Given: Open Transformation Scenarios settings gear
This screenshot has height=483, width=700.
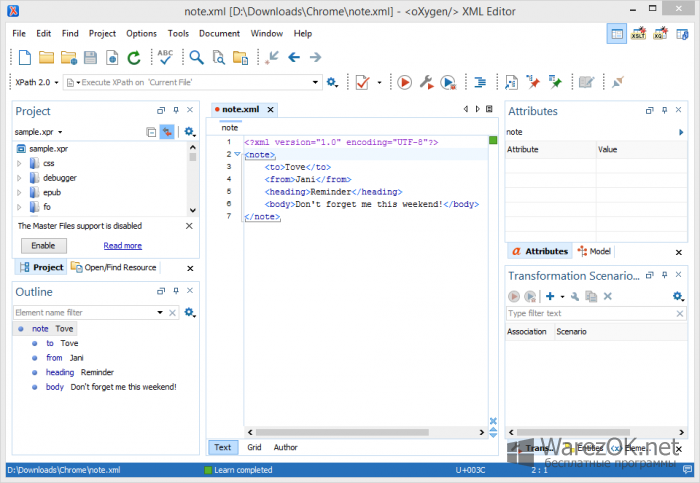Looking at the screenshot, I should coord(678,296).
